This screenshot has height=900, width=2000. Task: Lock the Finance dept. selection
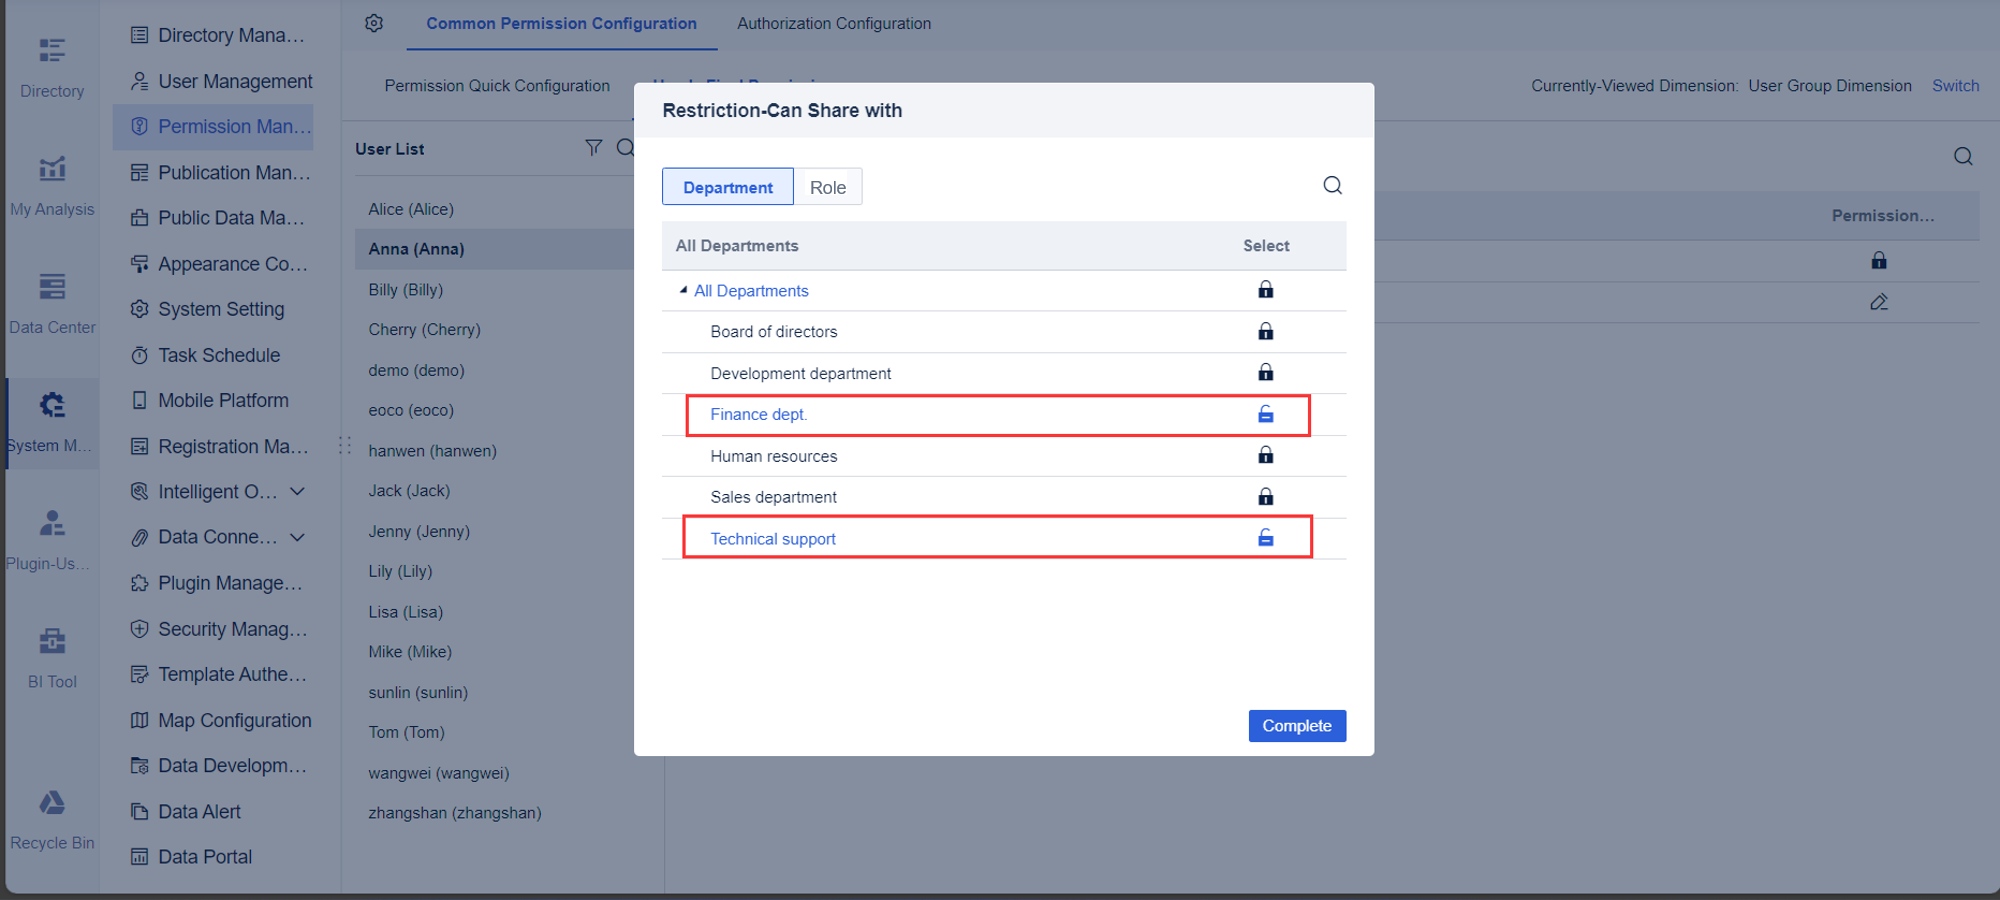1265,414
